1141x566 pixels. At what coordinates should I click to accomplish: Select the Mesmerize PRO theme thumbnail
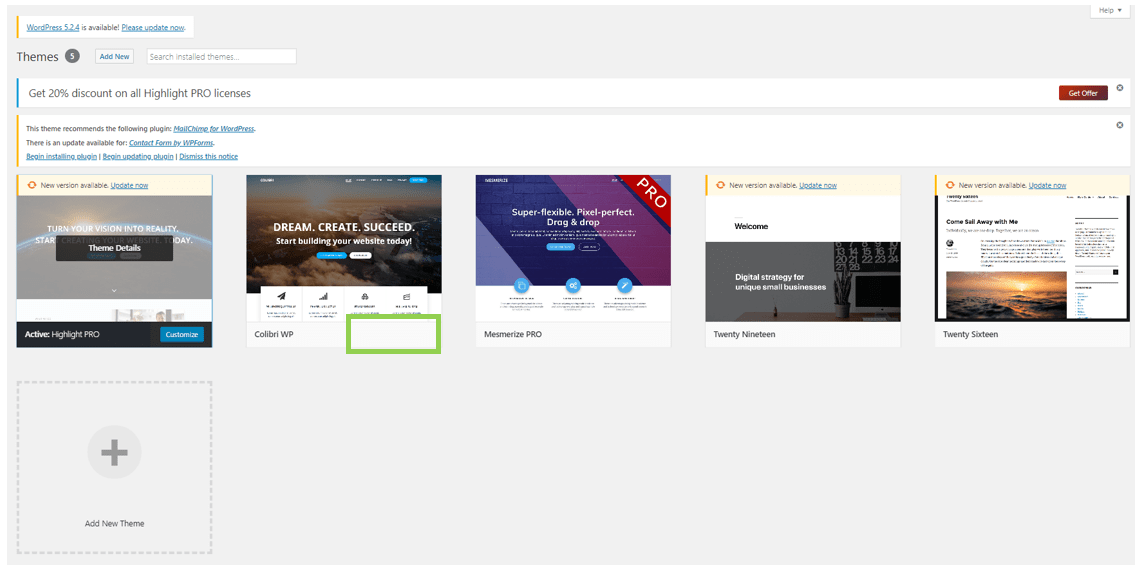[x=573, y=248]
